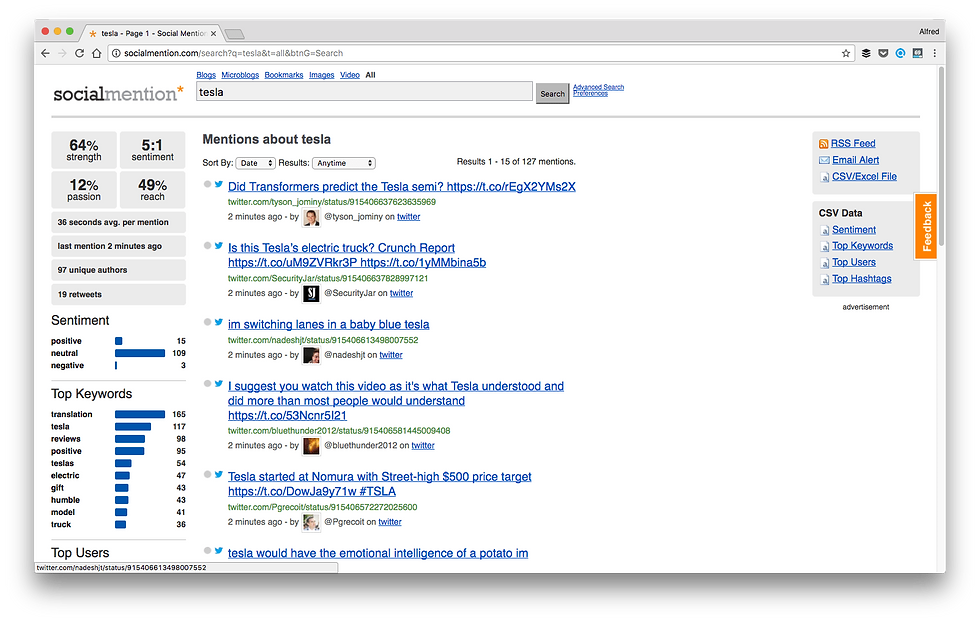Click the '64% strength' stat box
This screenshot has width=980, height=622.
(x=84, y=150)
